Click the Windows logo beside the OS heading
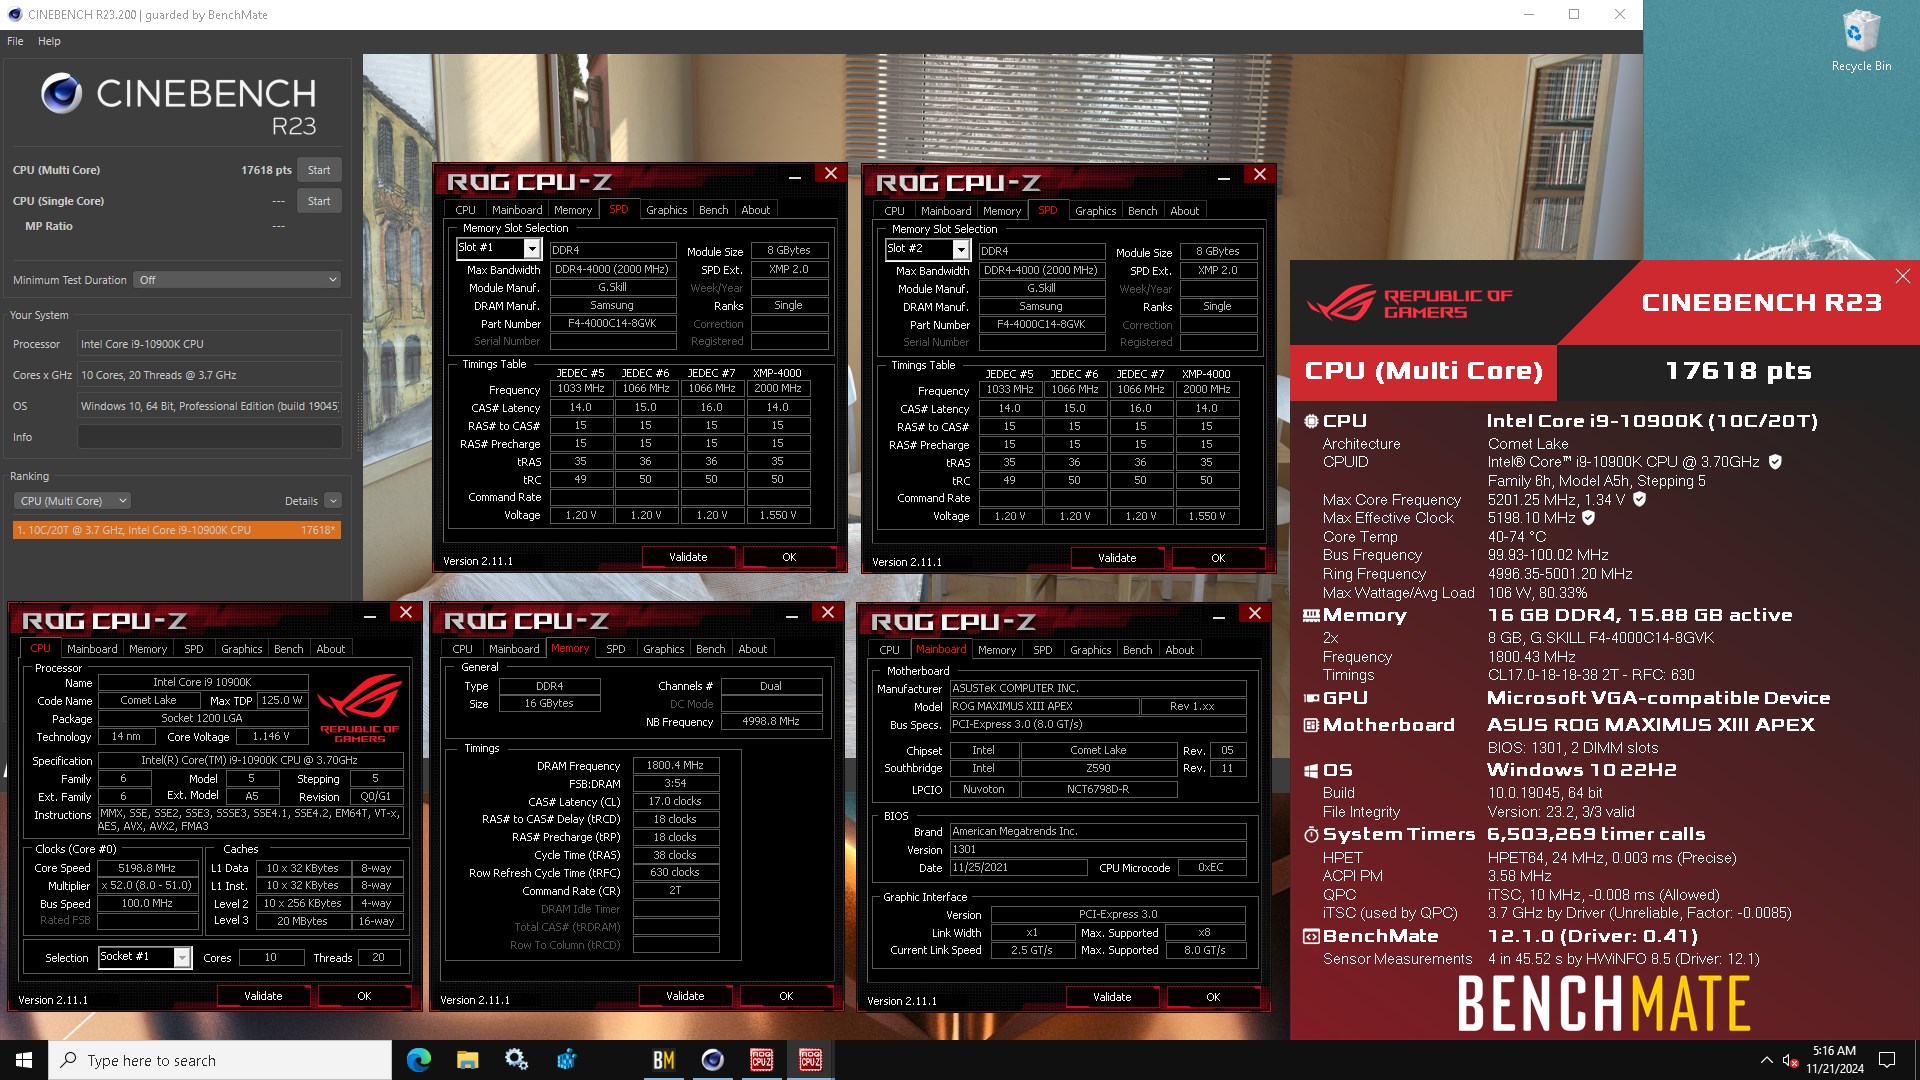1920x1080 pixels. tap(1311, 770)
